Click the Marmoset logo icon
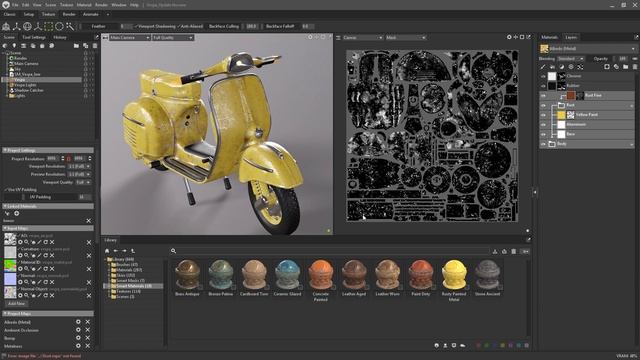 [x=6, y=5]
